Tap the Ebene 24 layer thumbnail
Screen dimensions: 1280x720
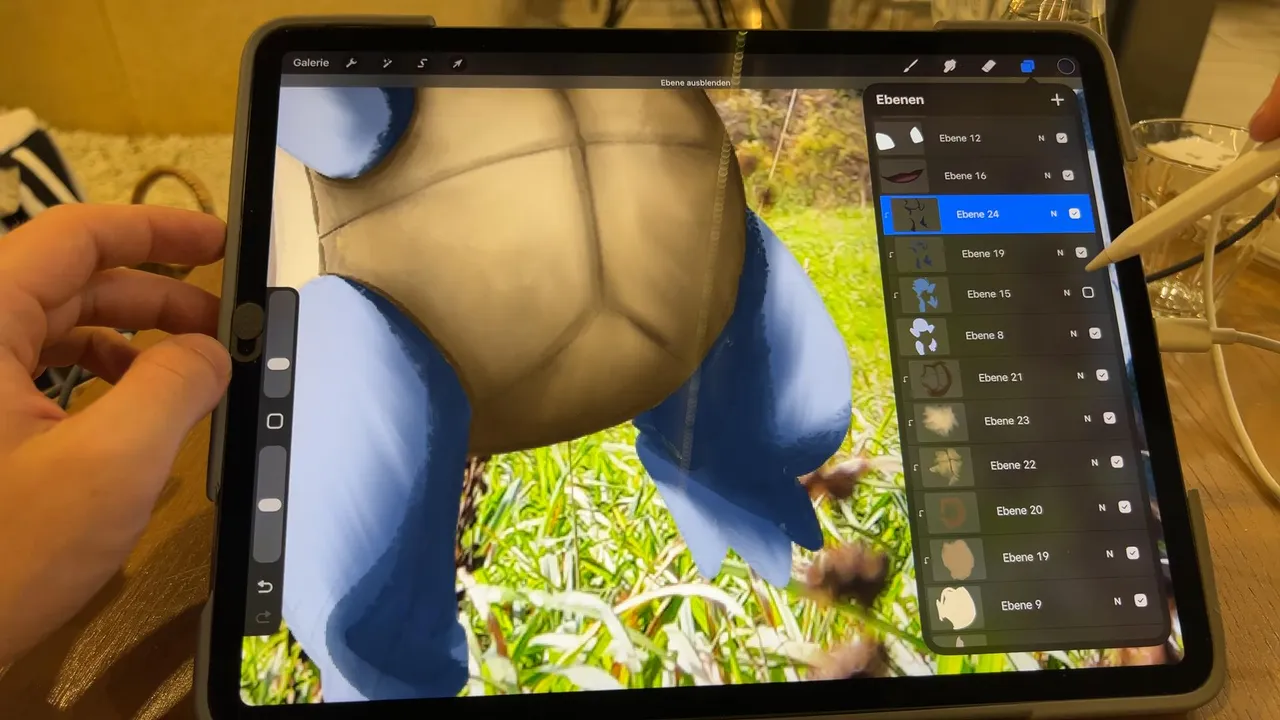[916, 214]
